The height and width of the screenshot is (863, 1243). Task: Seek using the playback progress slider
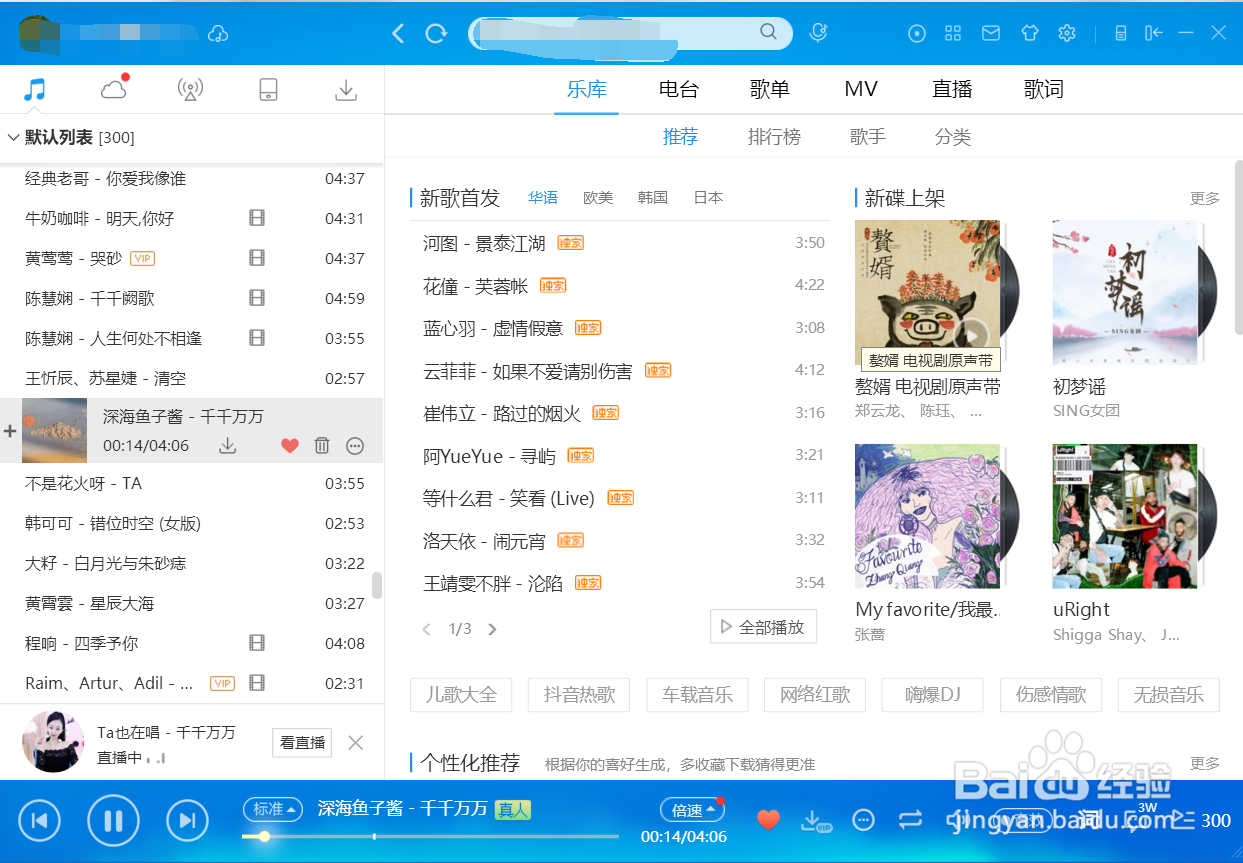pos(430,836)
